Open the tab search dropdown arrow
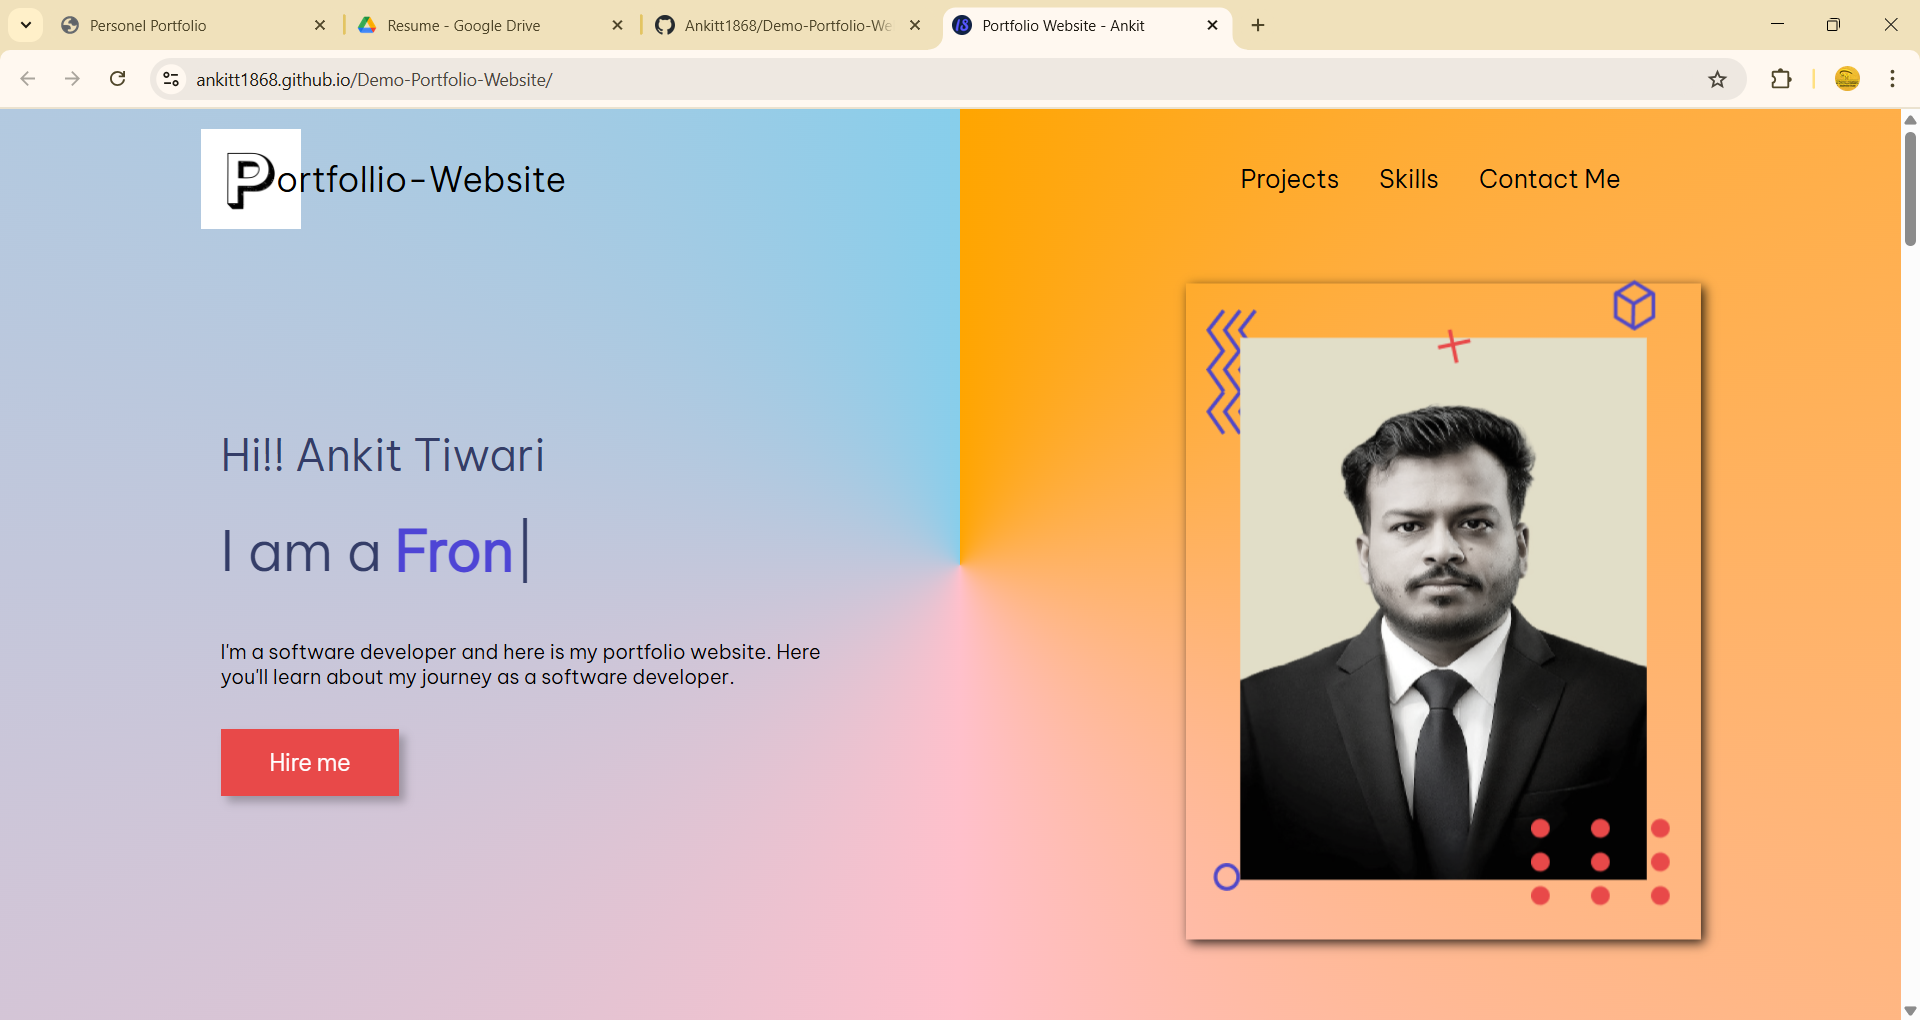 [x=25, y=25]
